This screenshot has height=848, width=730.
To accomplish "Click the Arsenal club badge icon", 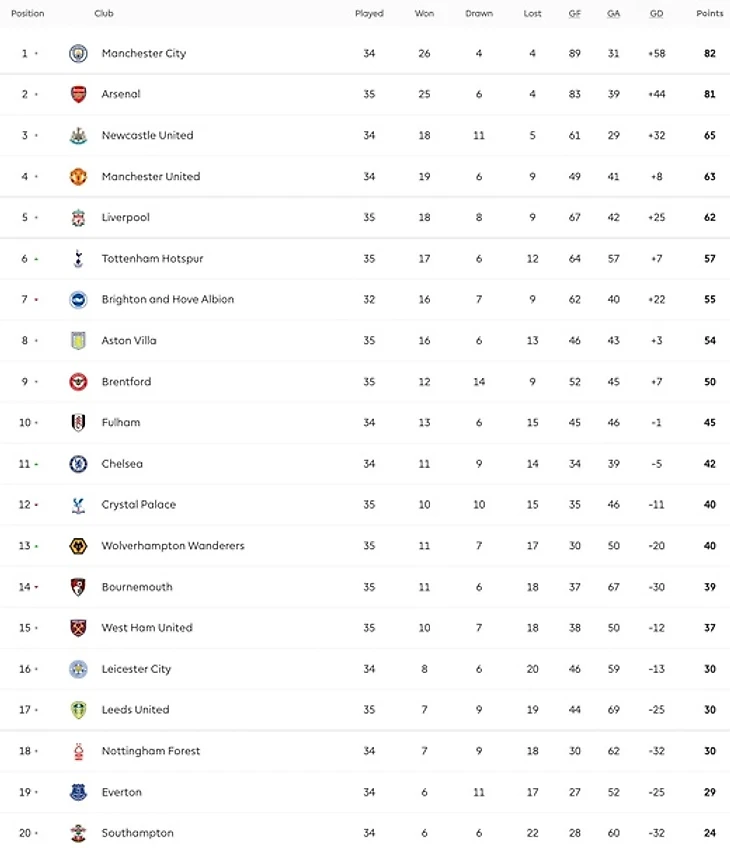I will [x=78, y=94].
